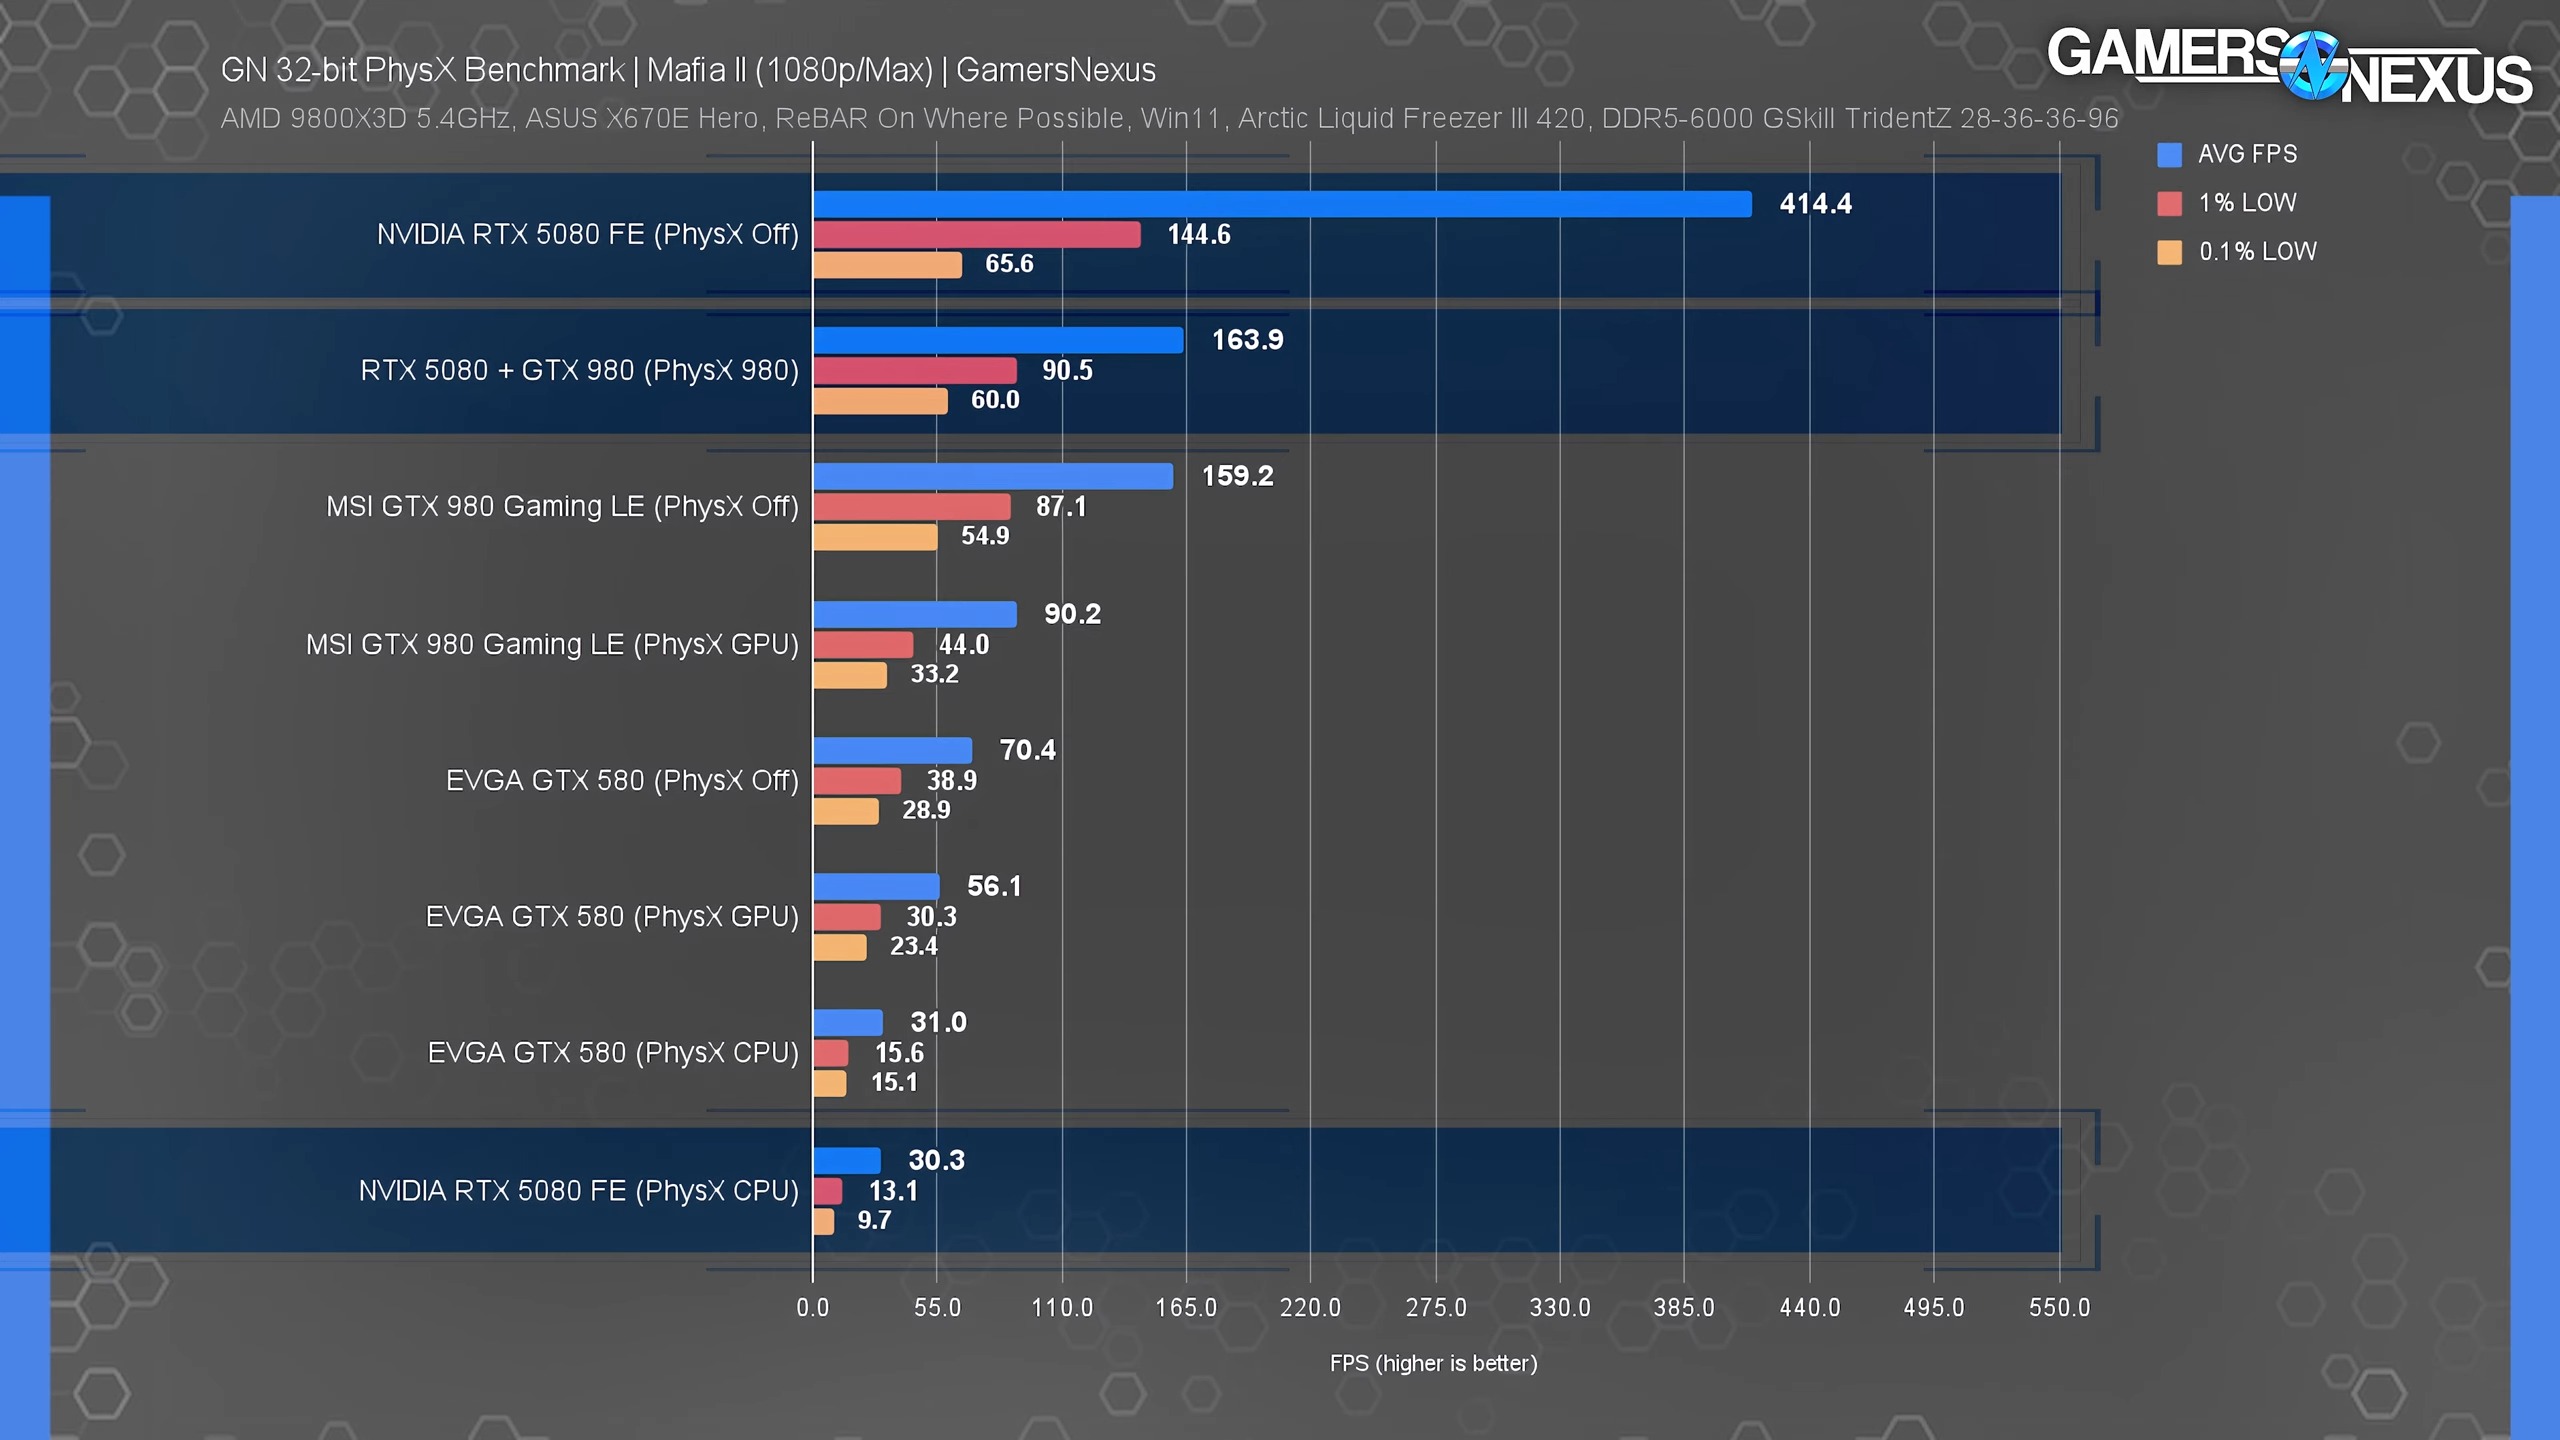Click the AVG FPS blue legend swatch
2560x1440 pixels.
coord(2169,155)
